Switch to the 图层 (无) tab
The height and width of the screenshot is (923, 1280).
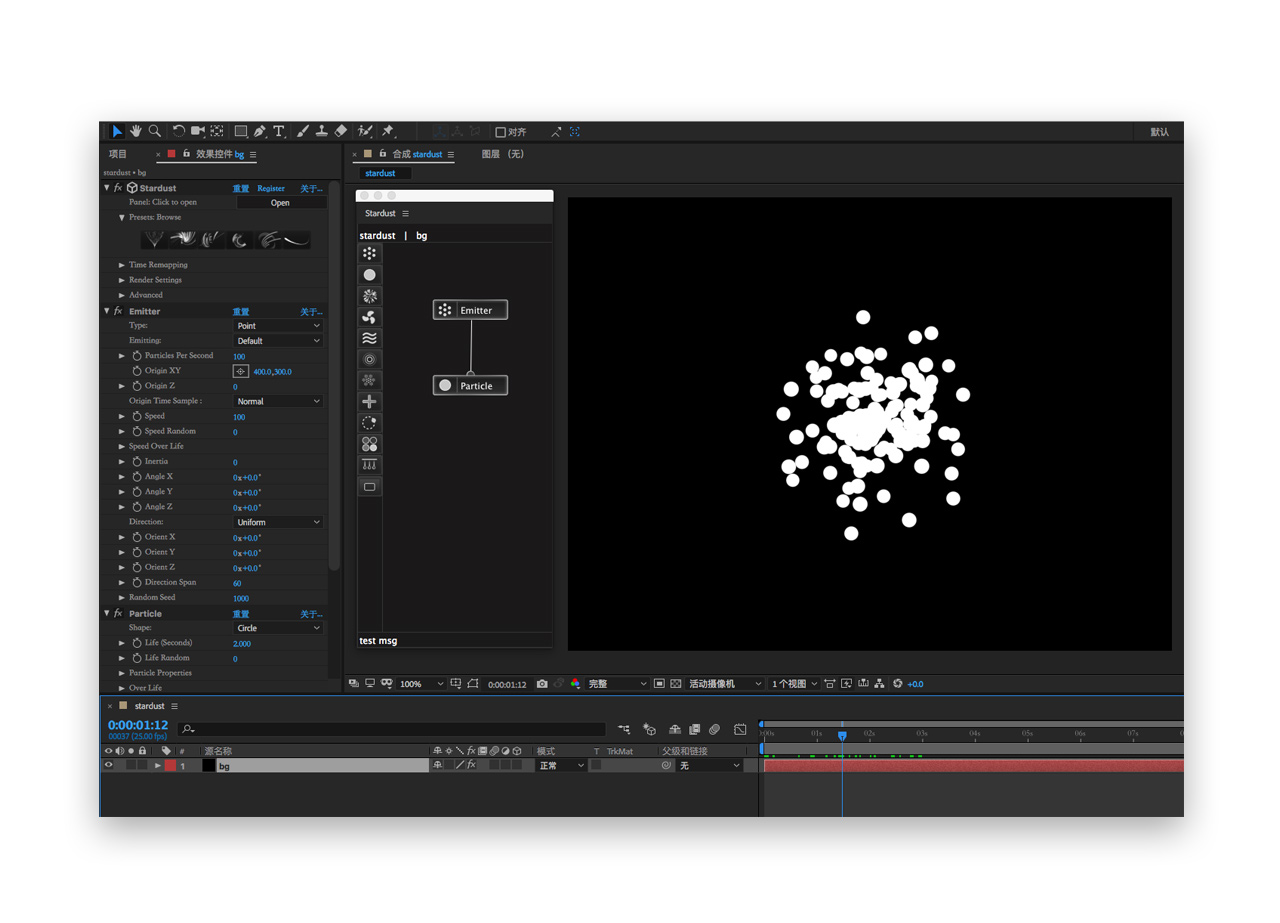[502, 154]
